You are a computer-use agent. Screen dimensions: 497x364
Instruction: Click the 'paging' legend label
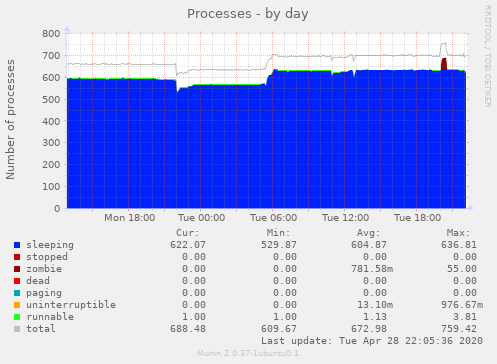tap(44, 293)
